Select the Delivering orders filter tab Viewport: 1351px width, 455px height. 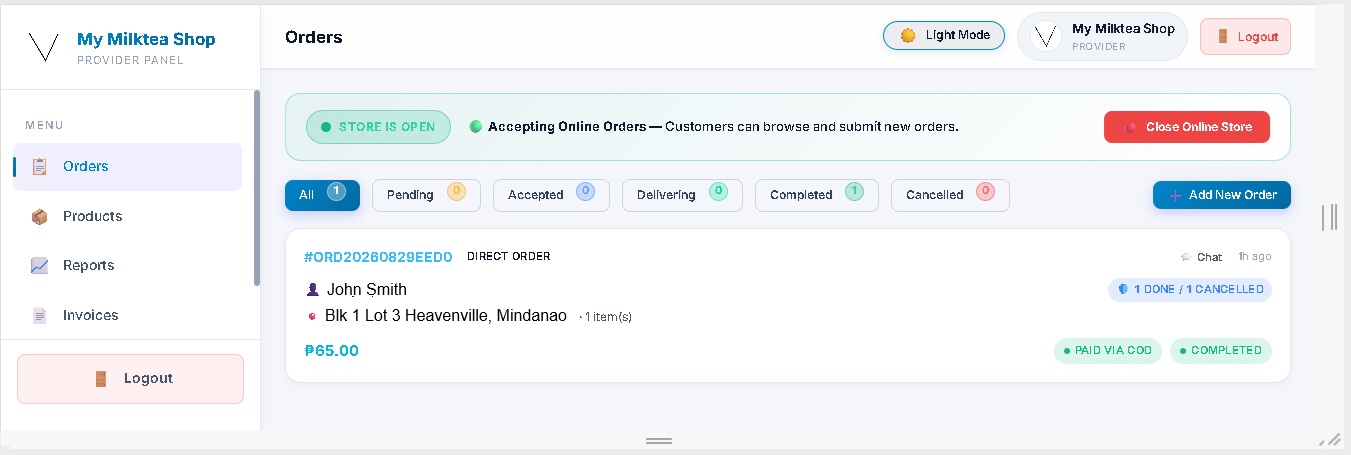[x=682, y=195]
